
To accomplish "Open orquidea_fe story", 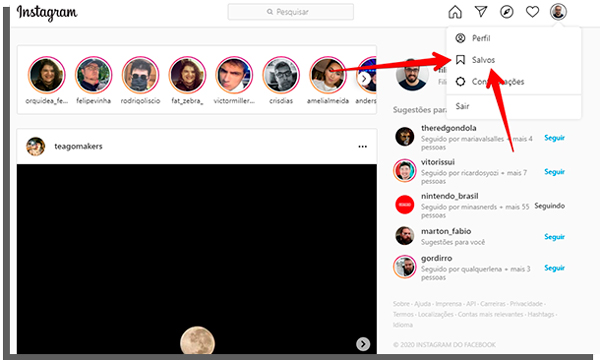I will [x=47, y=75].
